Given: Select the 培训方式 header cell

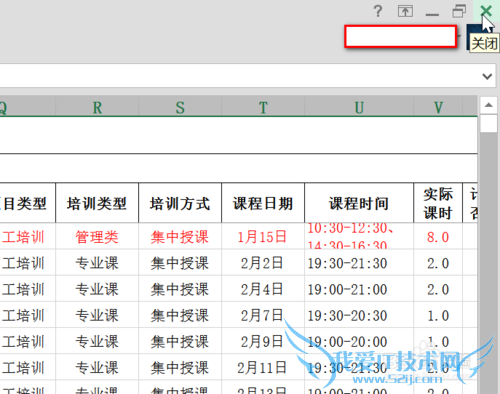Looking at the screenshot, I should tap(180, 203).
